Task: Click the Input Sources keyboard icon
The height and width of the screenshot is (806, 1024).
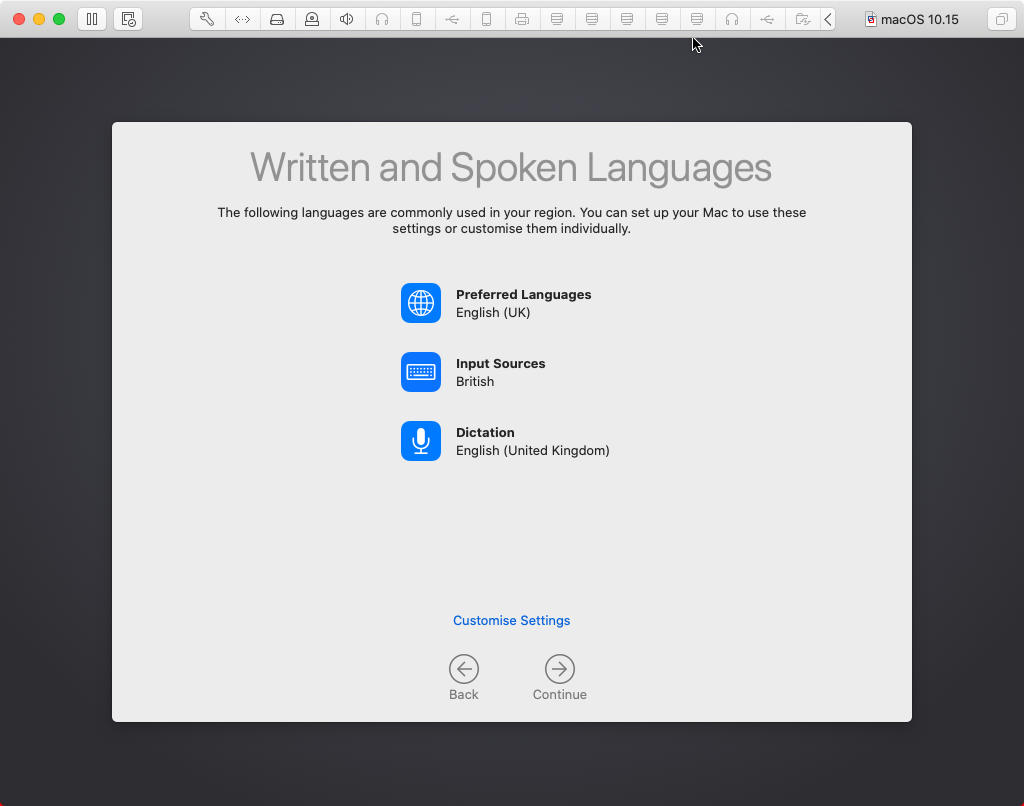Action: click(x=420, y=372)
